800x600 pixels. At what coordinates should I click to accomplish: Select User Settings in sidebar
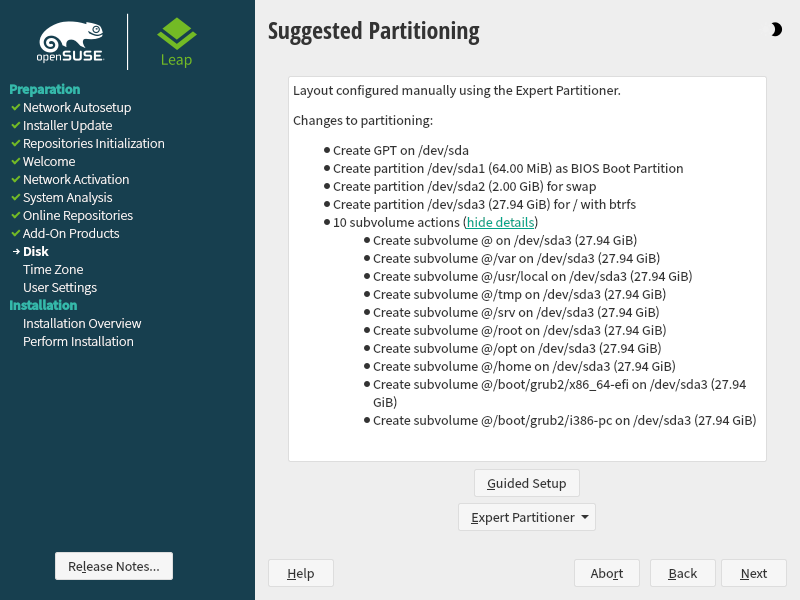[60, 287]
